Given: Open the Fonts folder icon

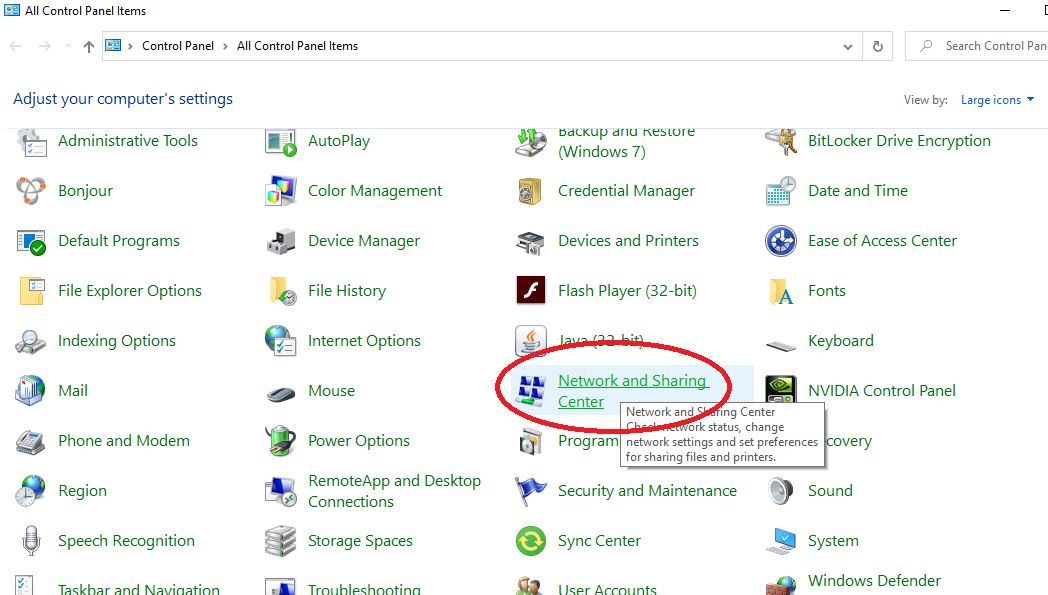Looking at the screenshot, I should (x=781, y=291).
